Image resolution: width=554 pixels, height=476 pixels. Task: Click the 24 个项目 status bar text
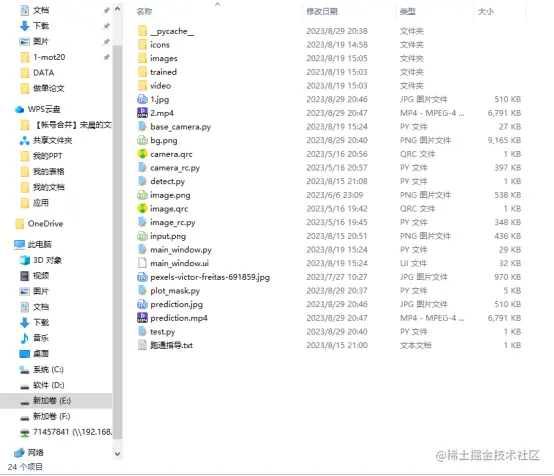(x=25, y=467)
